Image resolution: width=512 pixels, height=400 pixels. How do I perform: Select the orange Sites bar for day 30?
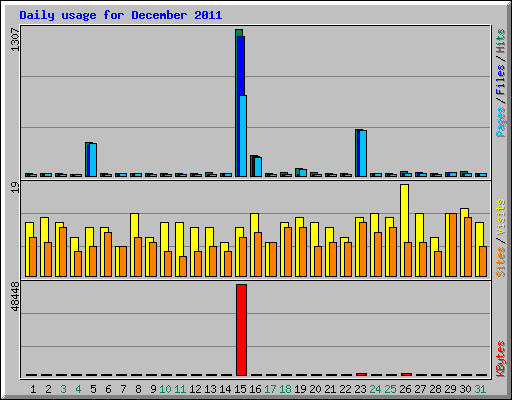click(x=468, y=247)
